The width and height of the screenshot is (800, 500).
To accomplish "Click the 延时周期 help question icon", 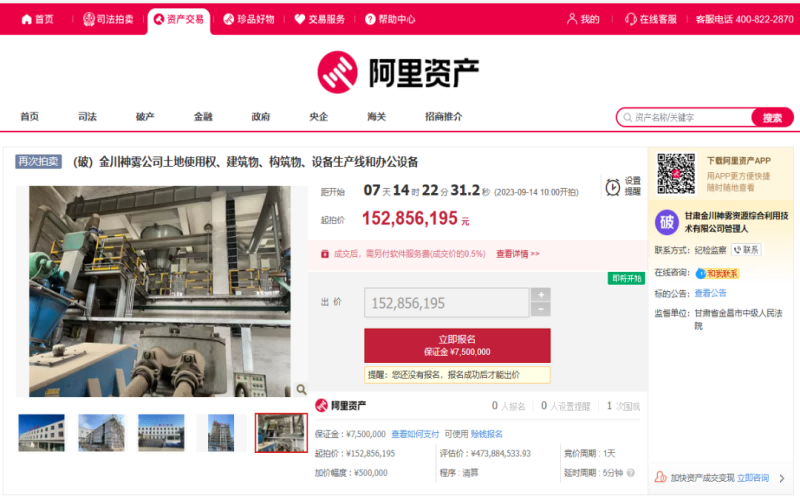I will coord(631,472).
